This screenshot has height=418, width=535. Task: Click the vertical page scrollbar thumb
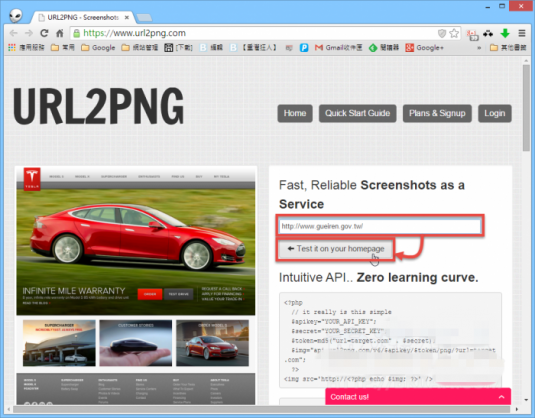pos(526,107)
